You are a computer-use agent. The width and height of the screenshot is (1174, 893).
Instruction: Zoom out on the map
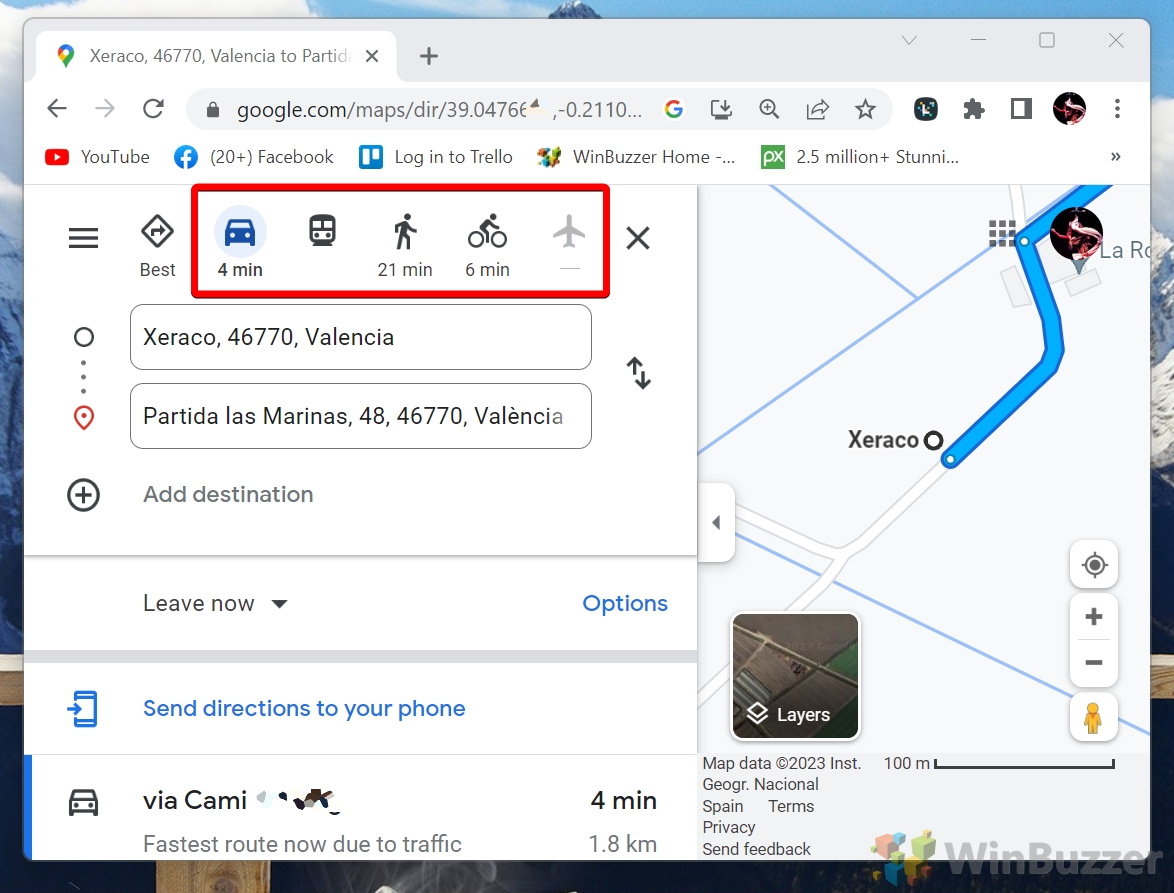click(1094, 662)
